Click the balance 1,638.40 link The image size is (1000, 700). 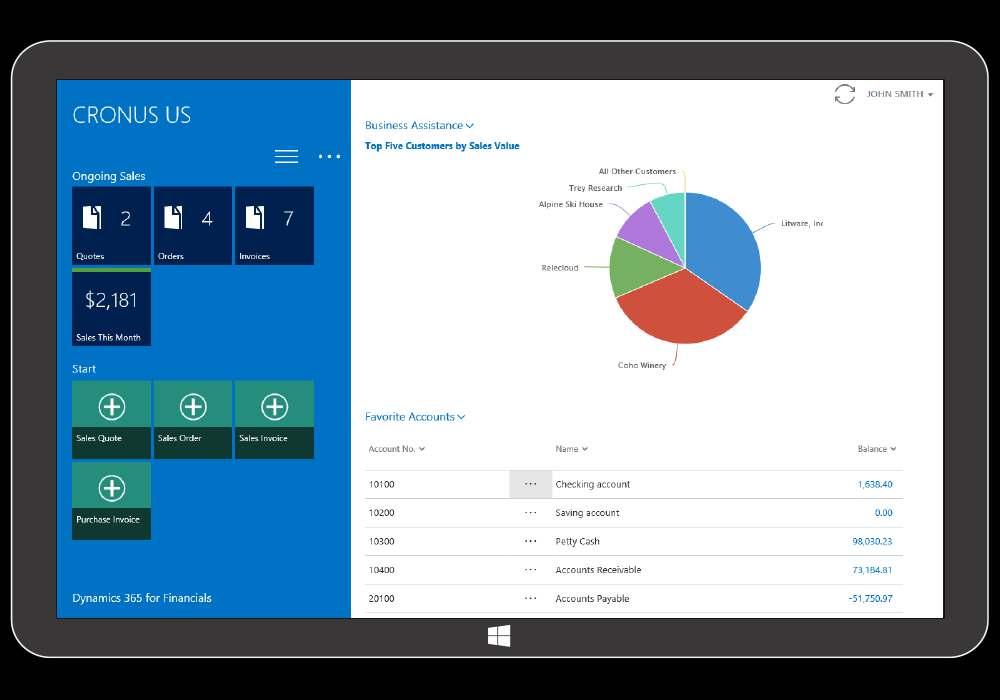[875, 485]
